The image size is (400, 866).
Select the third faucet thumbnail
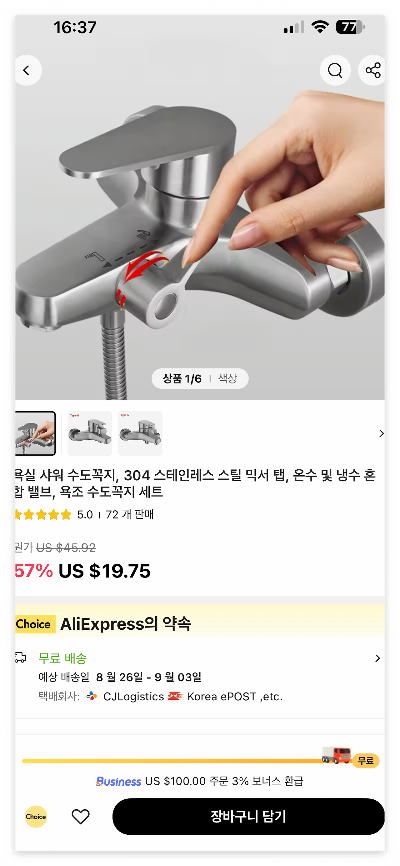click(x=140, y=434)
